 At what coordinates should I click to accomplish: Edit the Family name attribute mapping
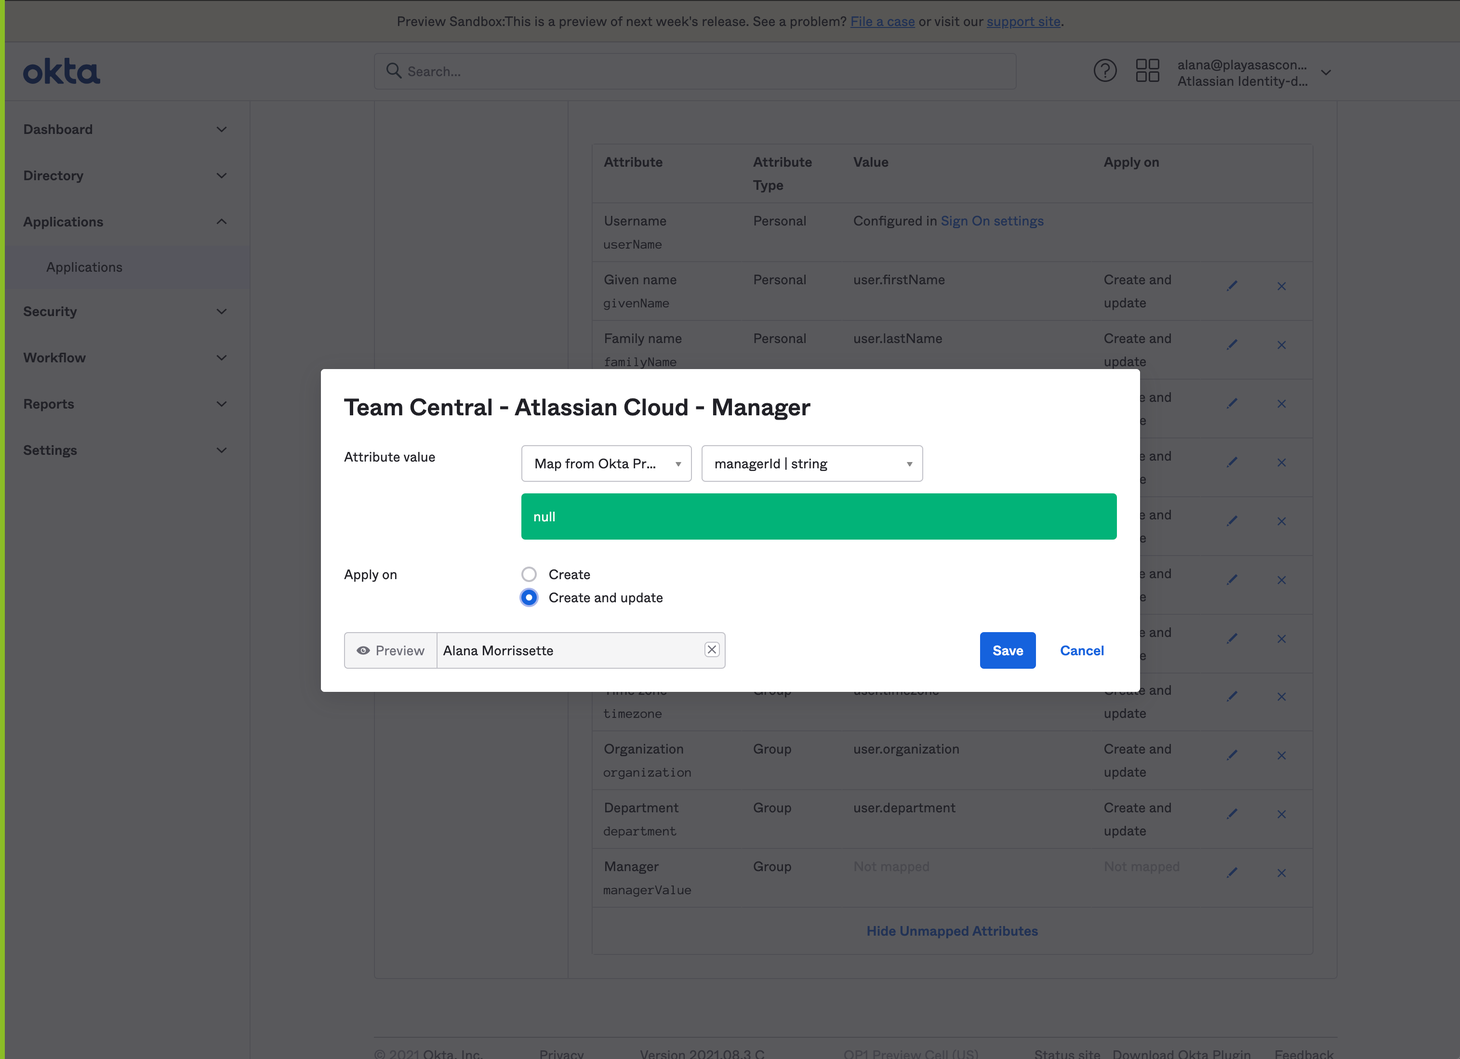[1232, 345]
